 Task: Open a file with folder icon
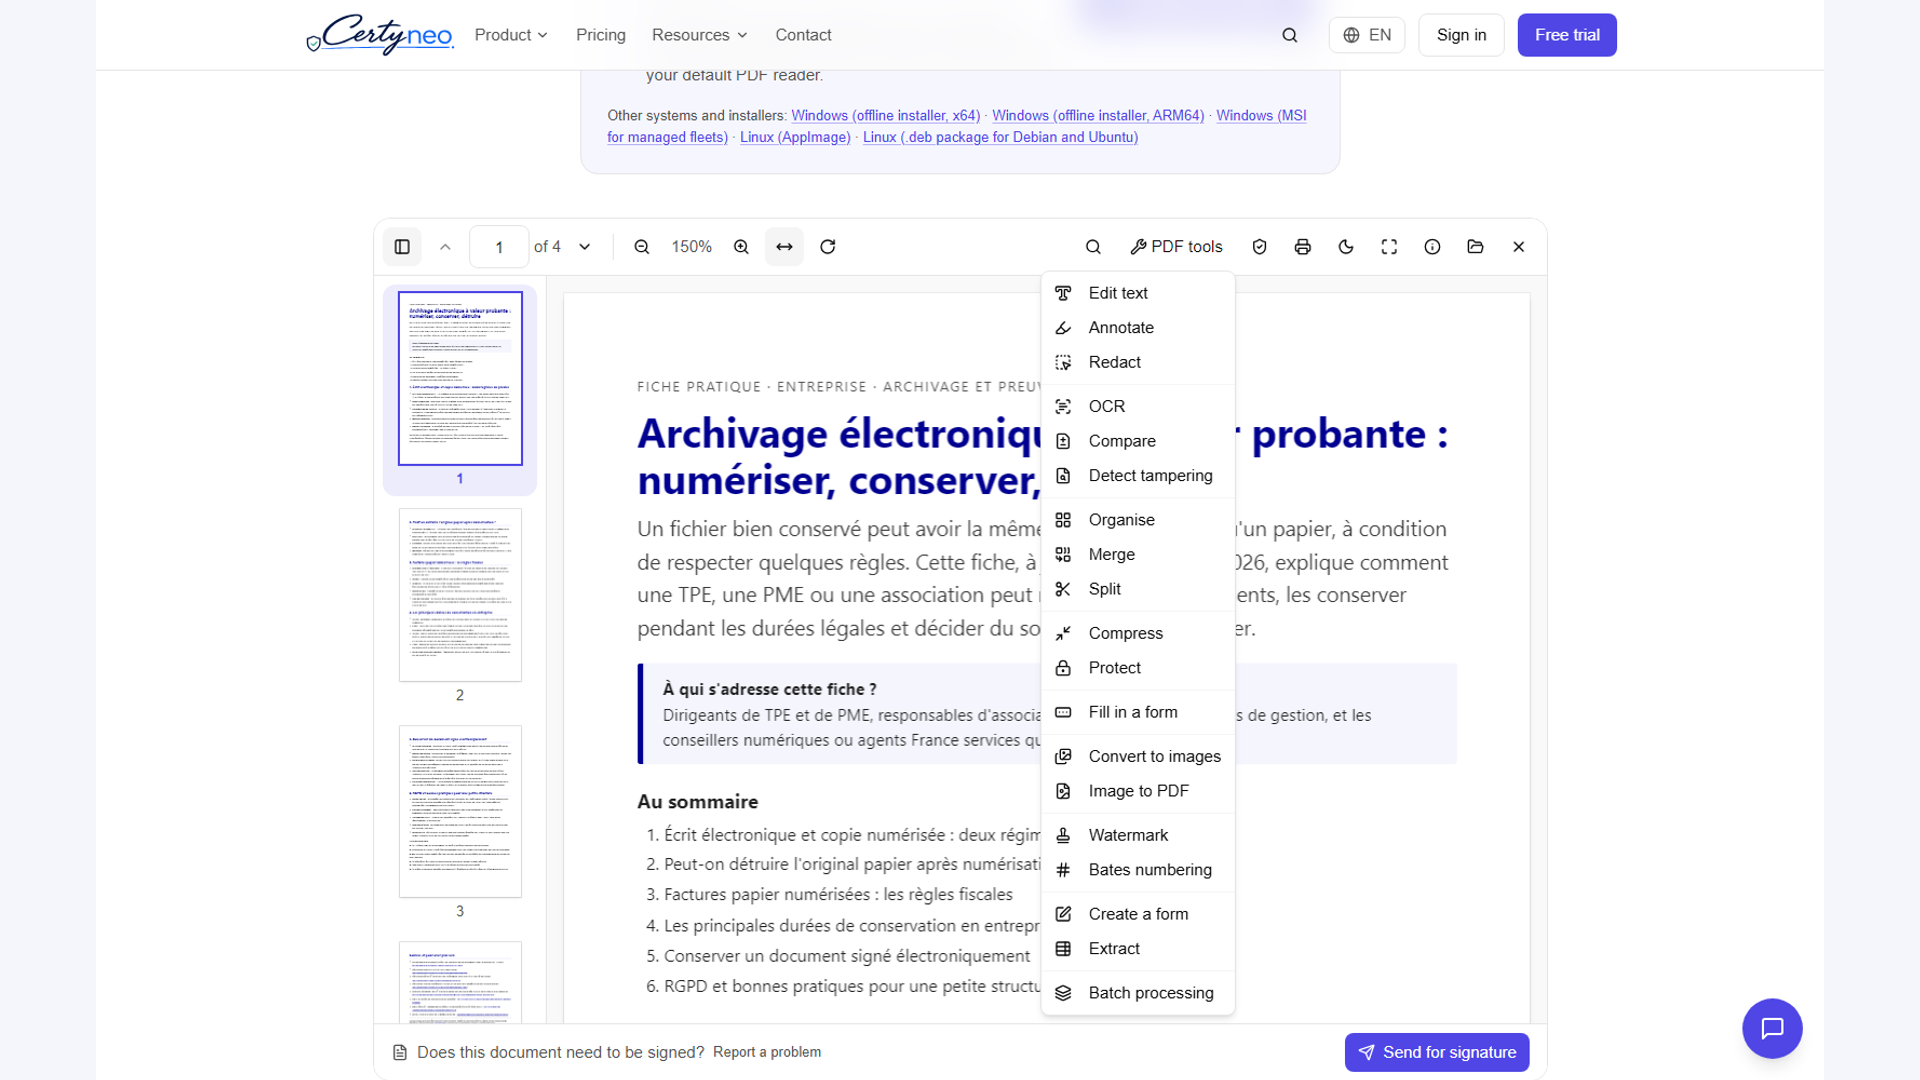[1475, 247]
